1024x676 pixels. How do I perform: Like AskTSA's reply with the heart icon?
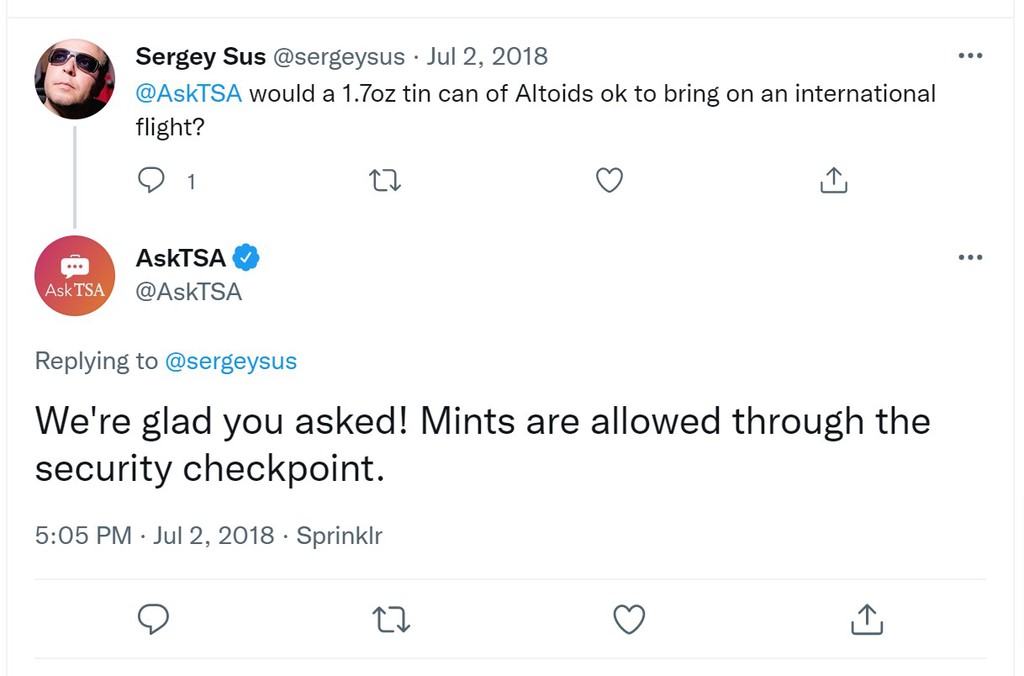click(x=629, y=620)
